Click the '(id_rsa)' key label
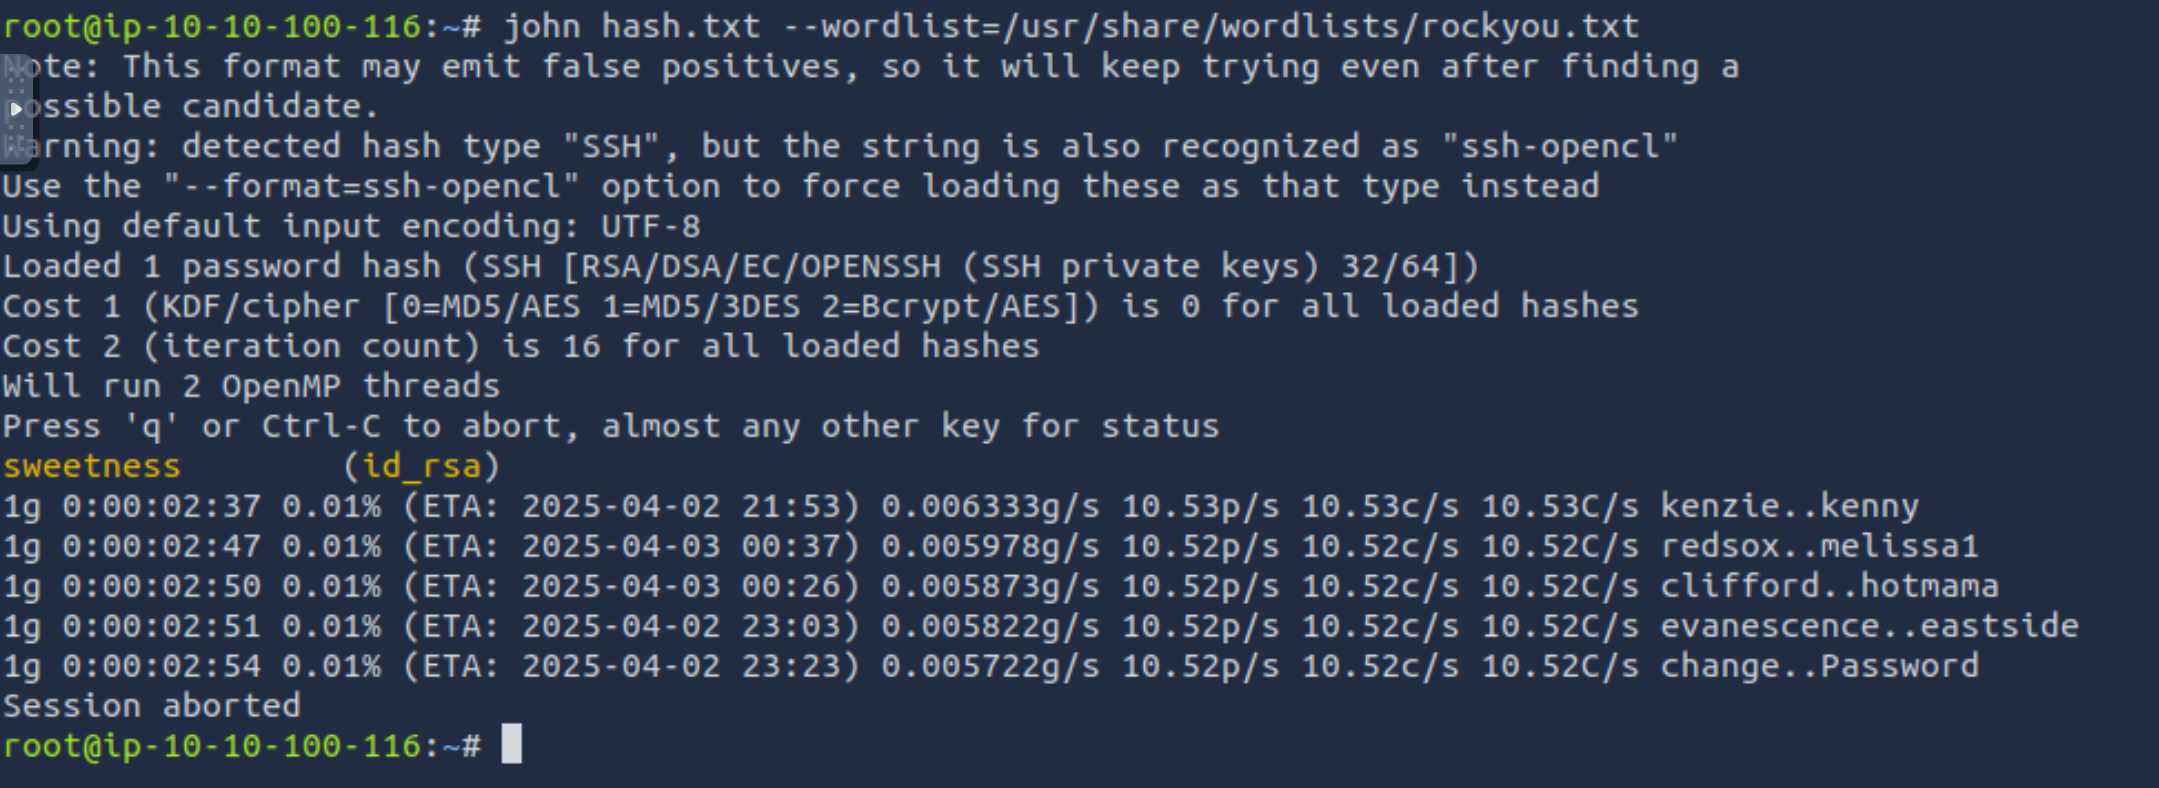This screenshot has height=788, width=2159. coord(421,466)
